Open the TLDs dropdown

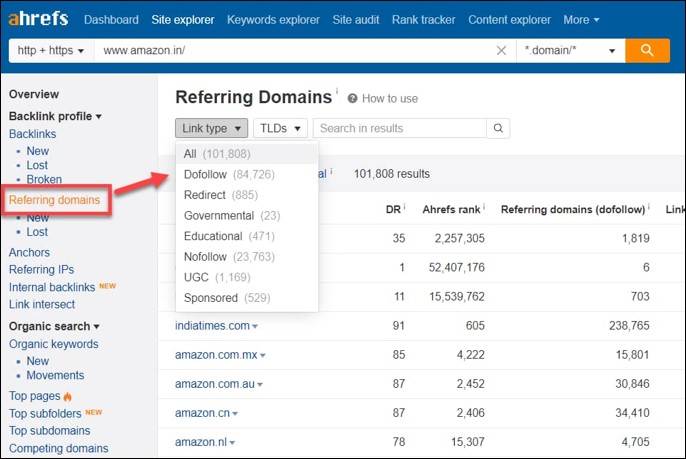pyautogui.click(x=280, y=128)
